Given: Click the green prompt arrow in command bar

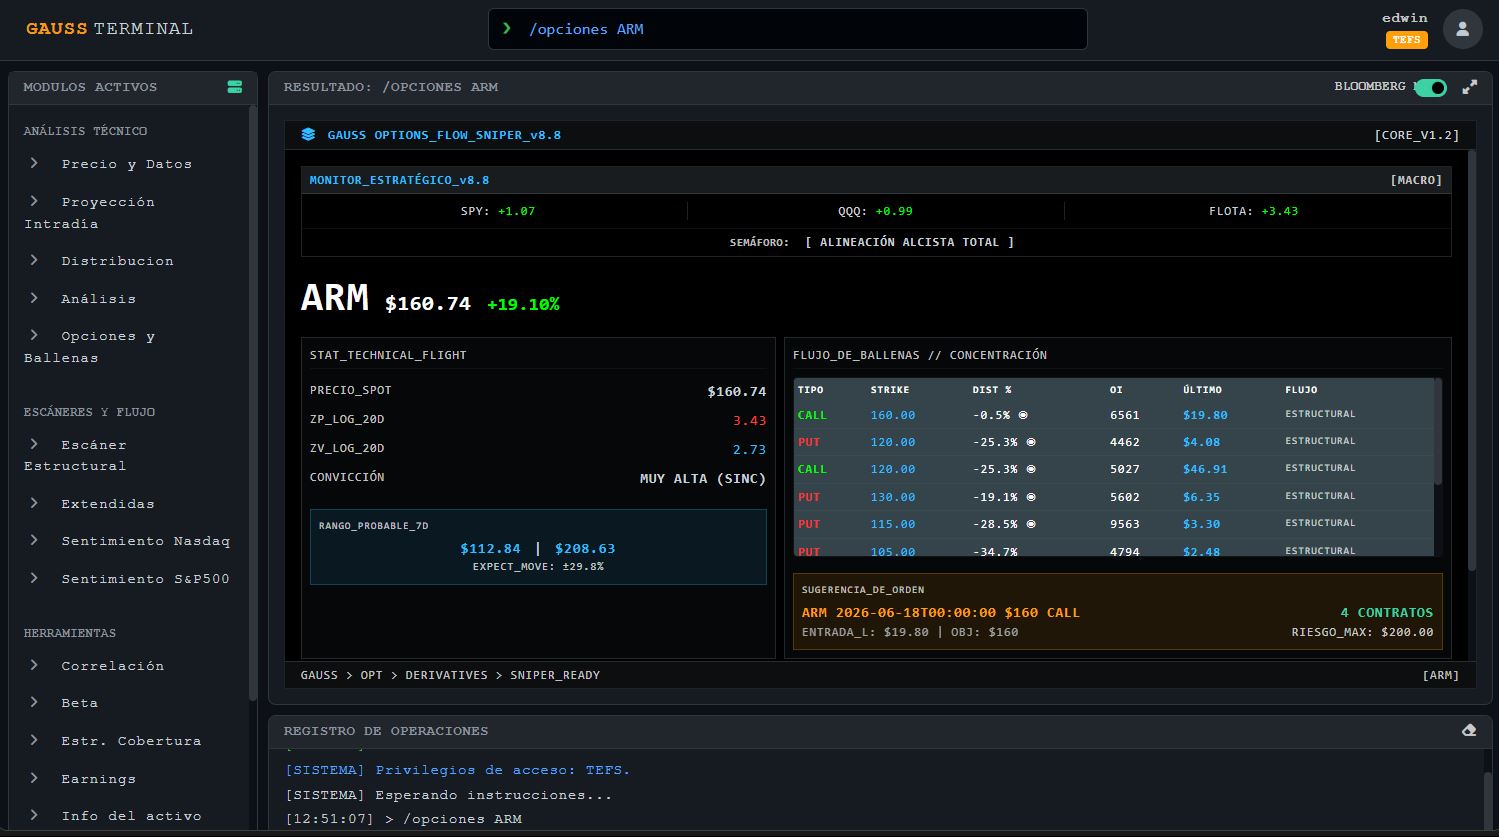Looking at the screenshot, I should click(507, 29).
